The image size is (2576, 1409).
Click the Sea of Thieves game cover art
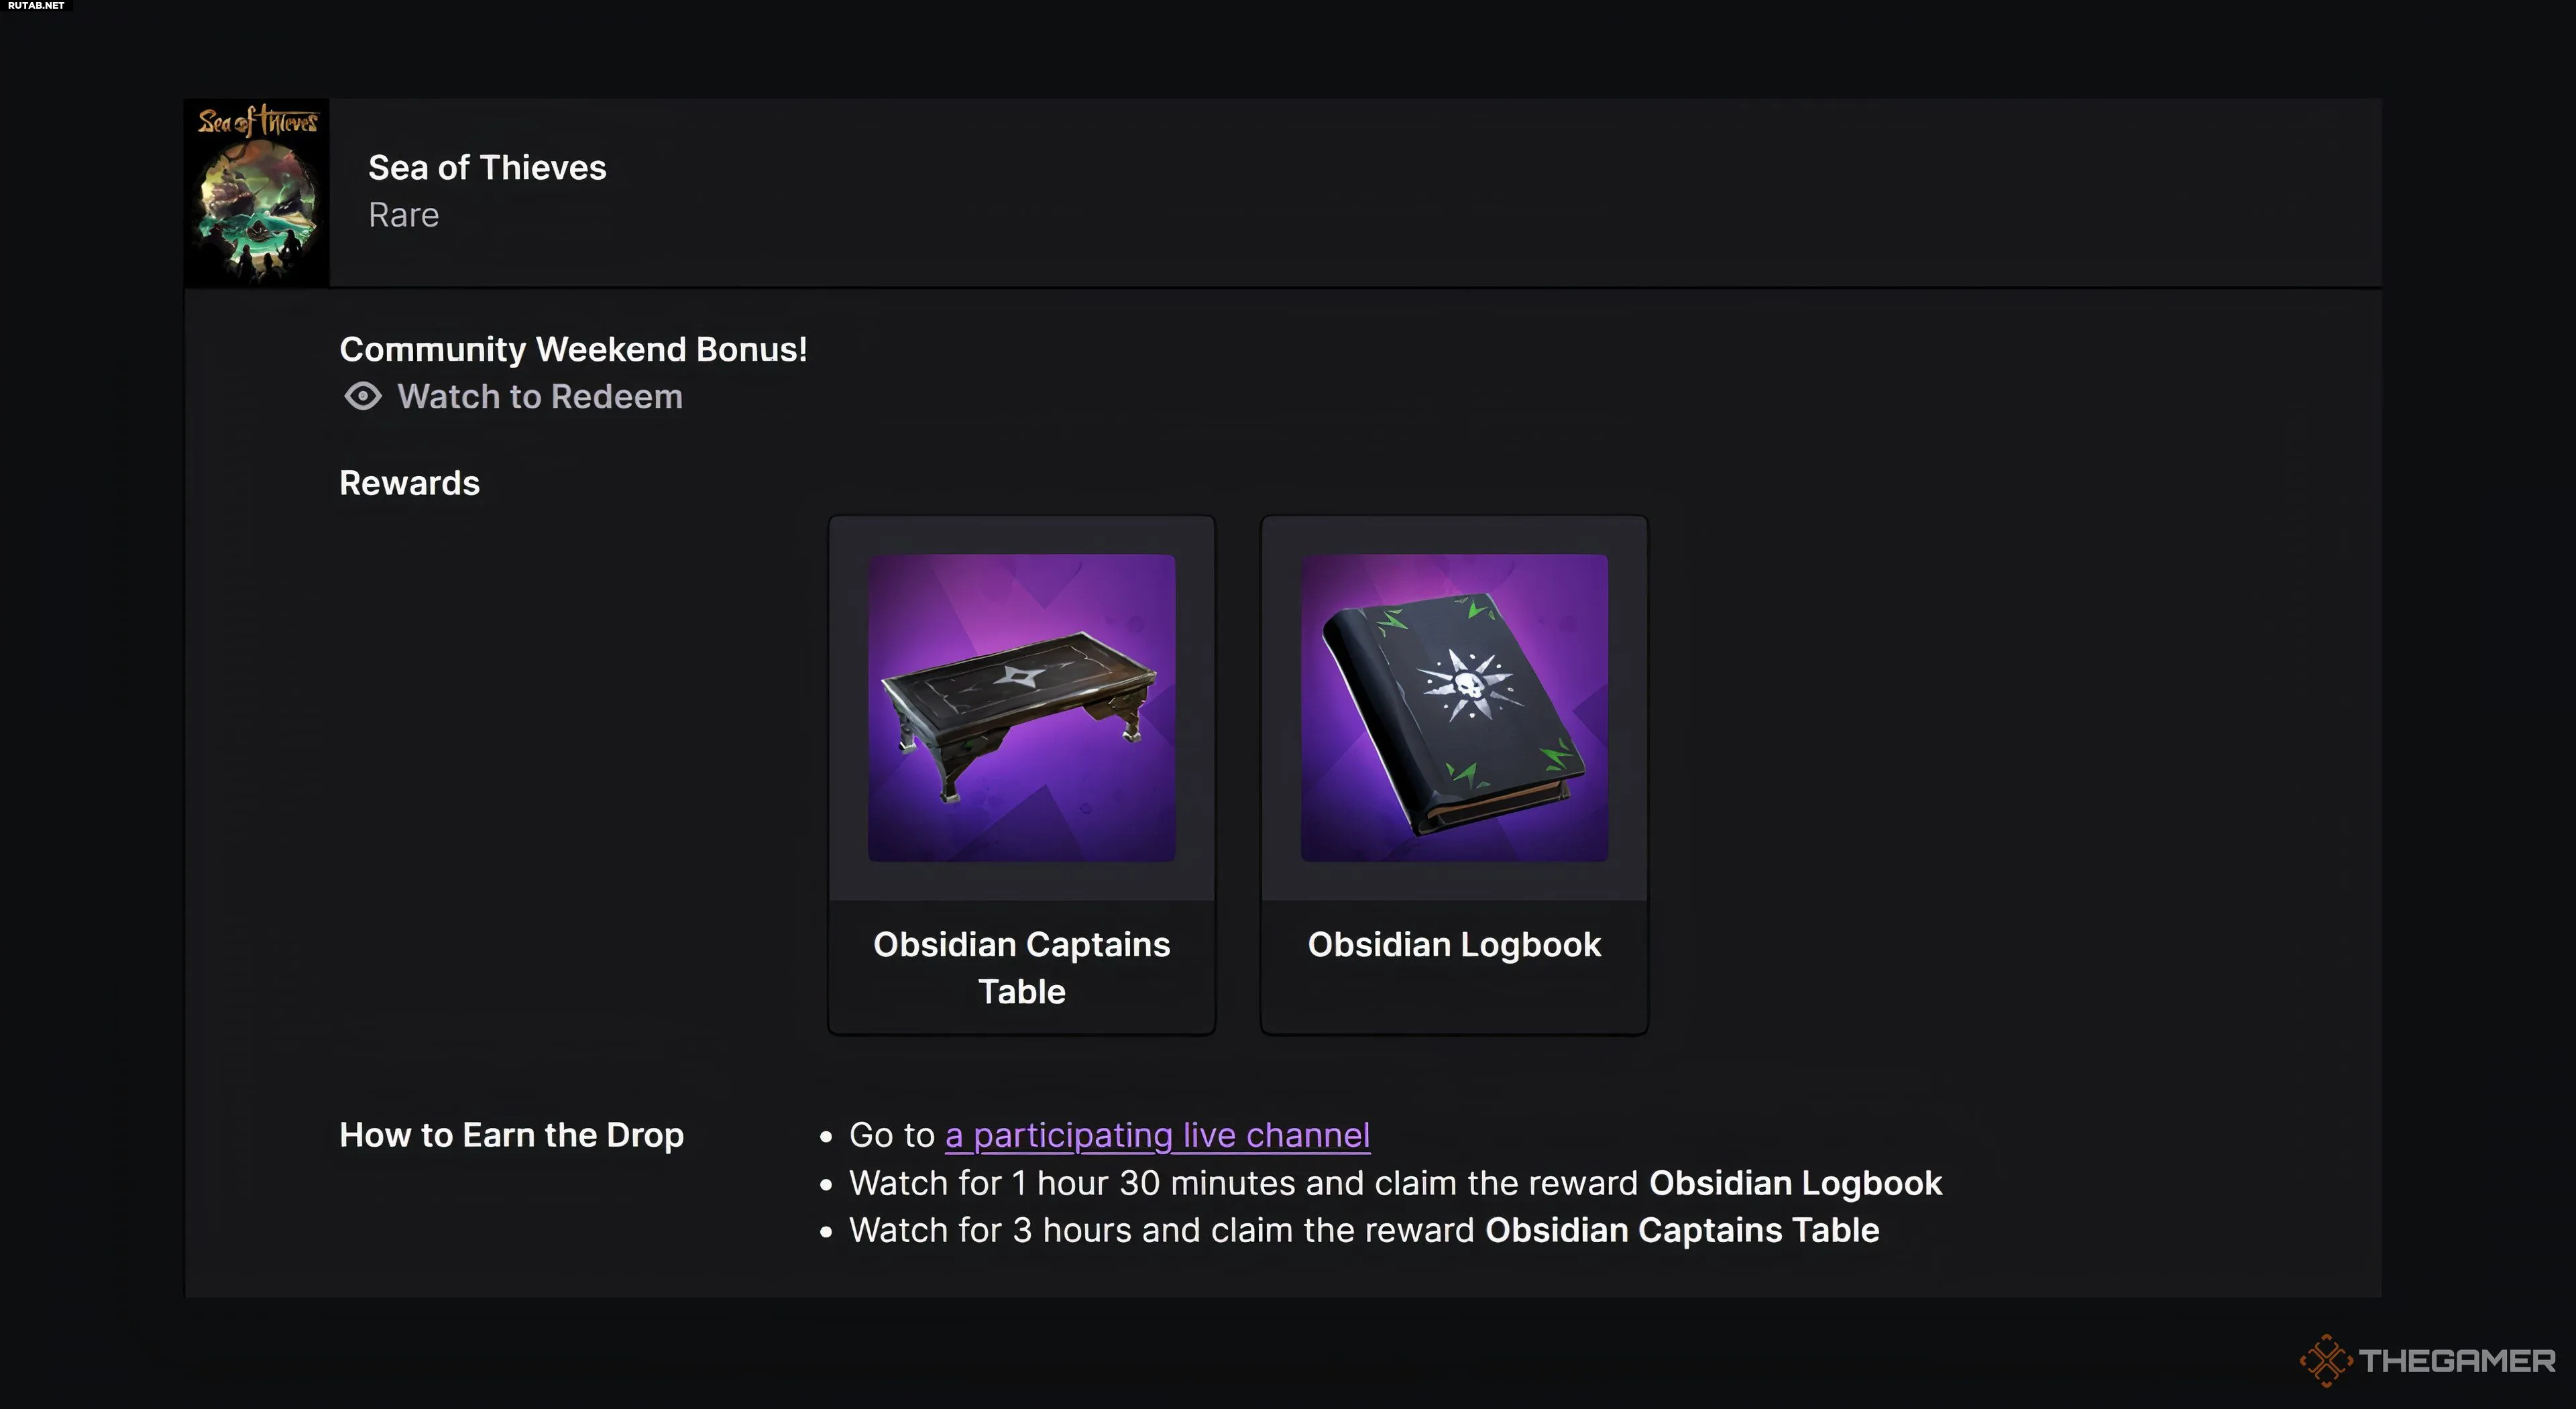click(257, 193)
